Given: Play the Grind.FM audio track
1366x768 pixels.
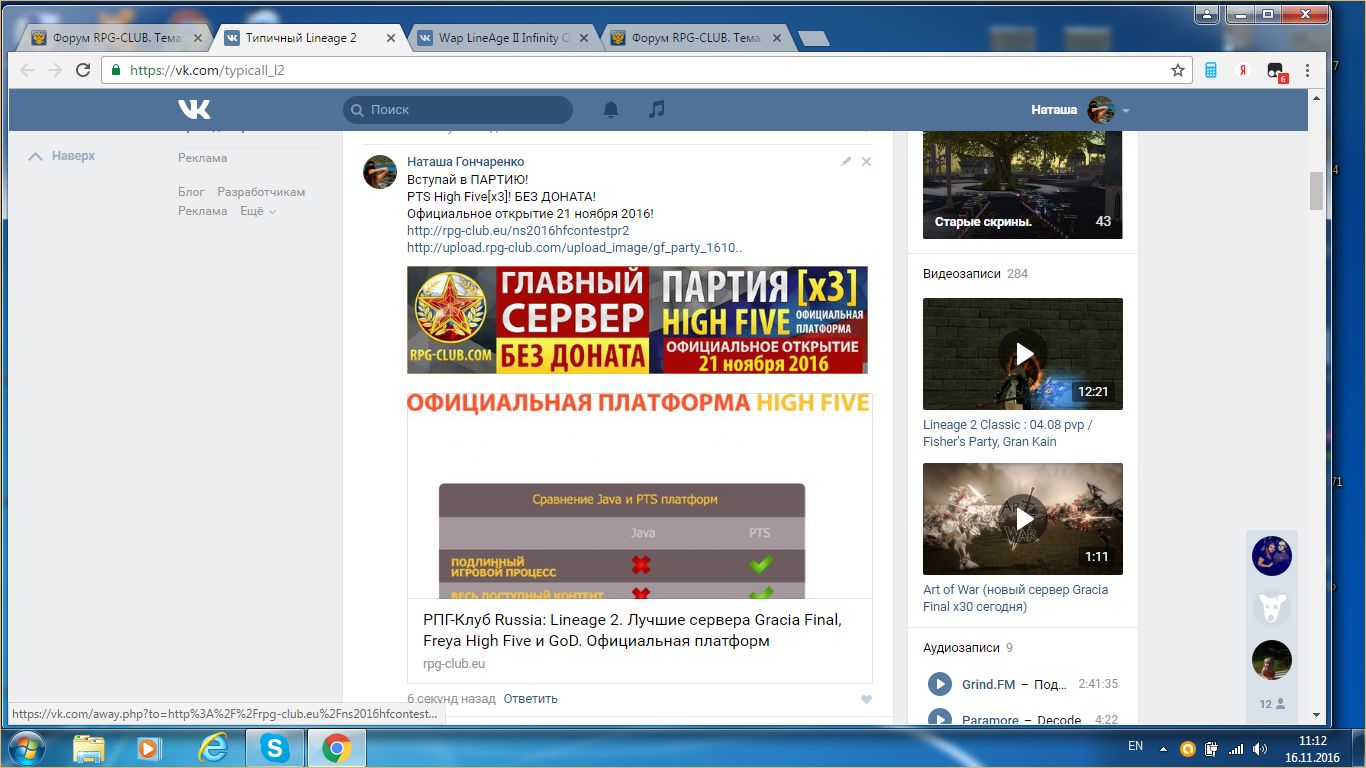Looking at the screenshot, I should coord(939,684).
